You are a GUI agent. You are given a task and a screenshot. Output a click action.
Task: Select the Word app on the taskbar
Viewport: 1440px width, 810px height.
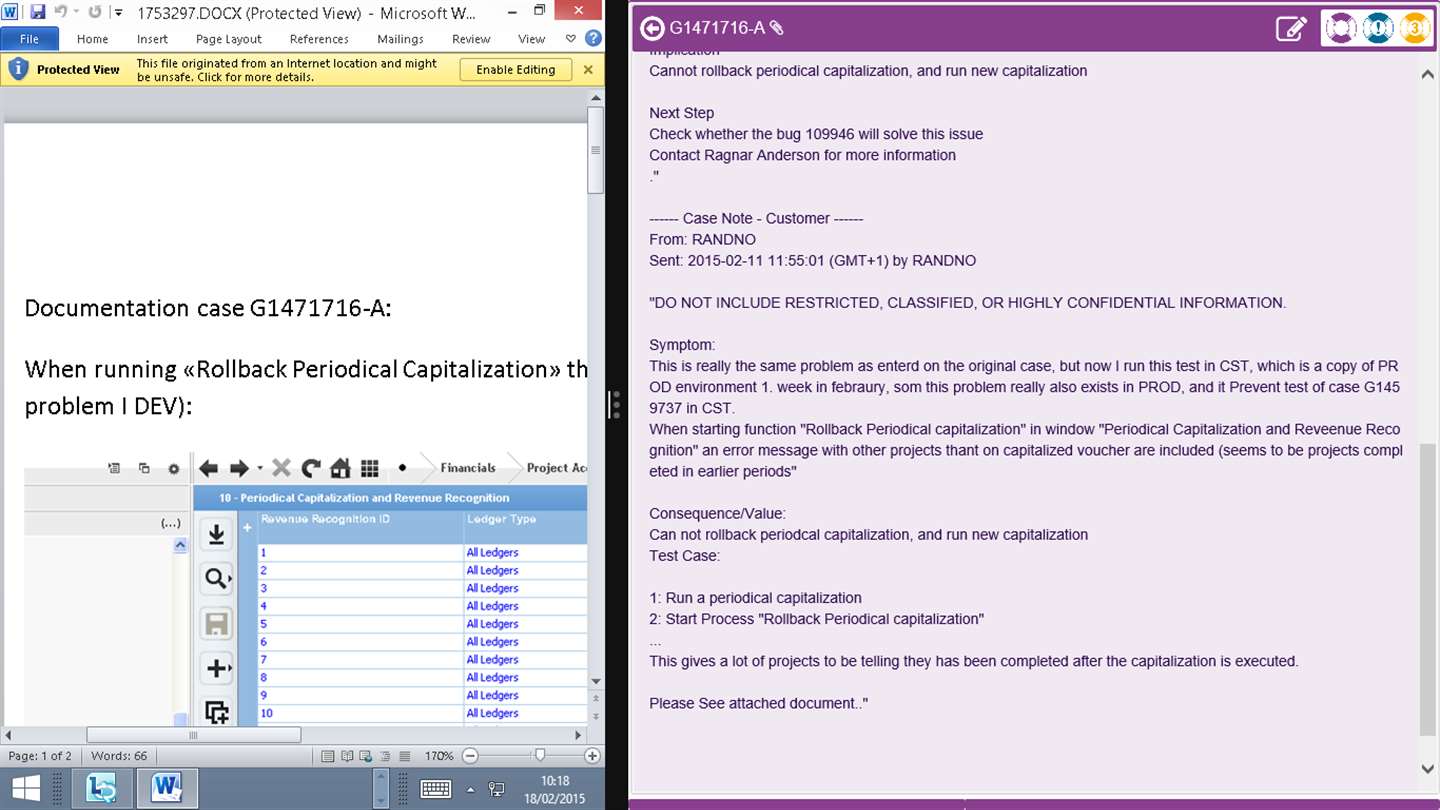pos(166,789)
